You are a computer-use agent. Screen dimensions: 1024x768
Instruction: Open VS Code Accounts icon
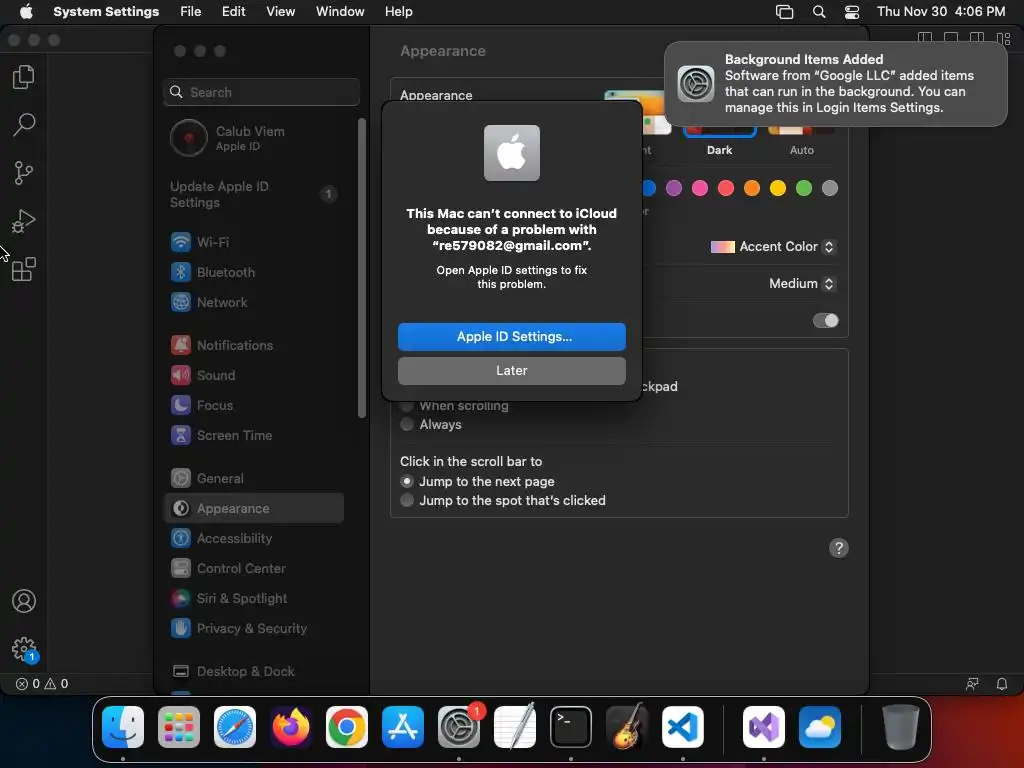pos(24,601)
